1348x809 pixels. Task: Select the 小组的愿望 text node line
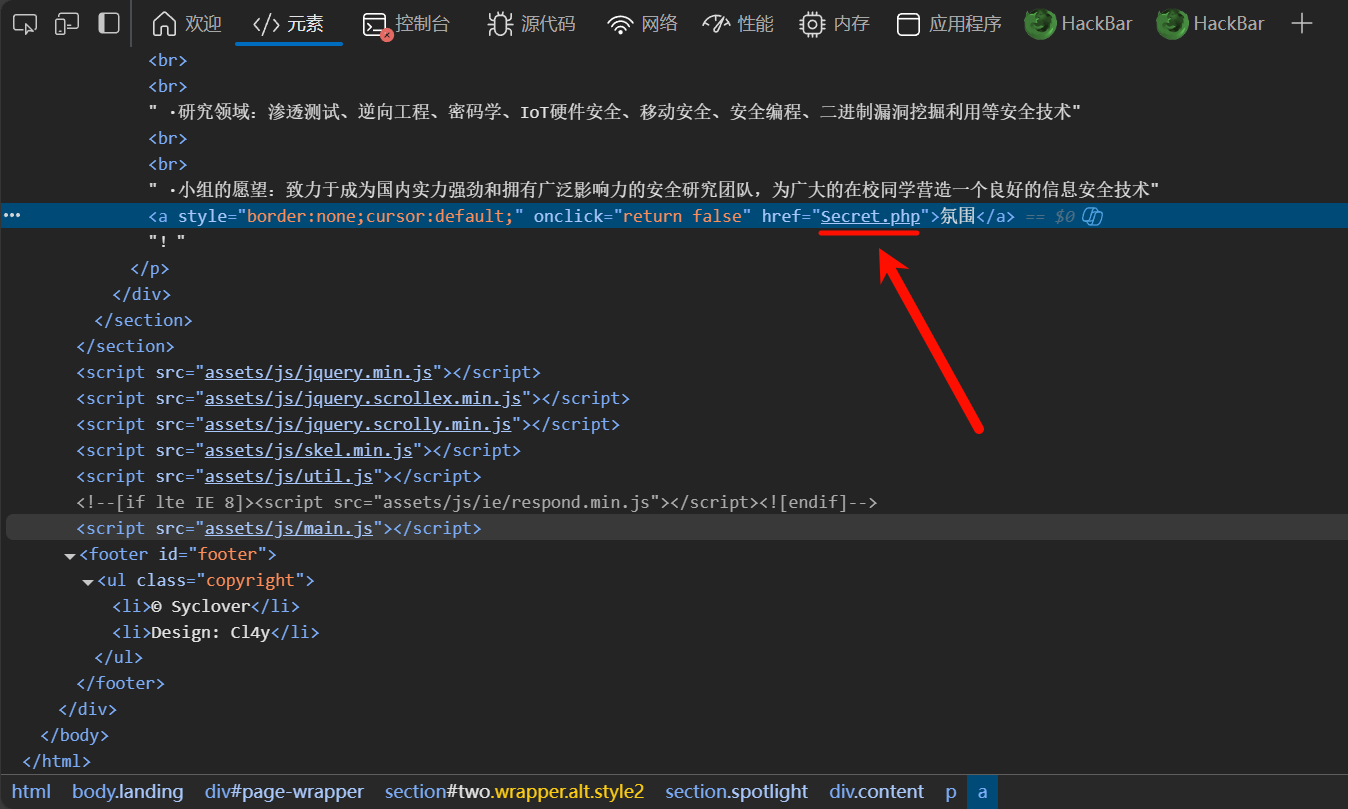point(653,190)
